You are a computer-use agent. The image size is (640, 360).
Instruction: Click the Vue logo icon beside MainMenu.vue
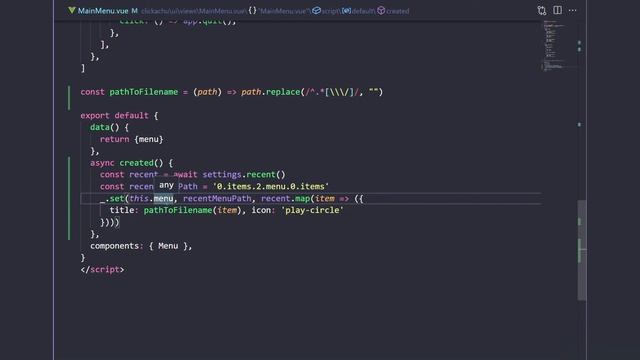72,11
